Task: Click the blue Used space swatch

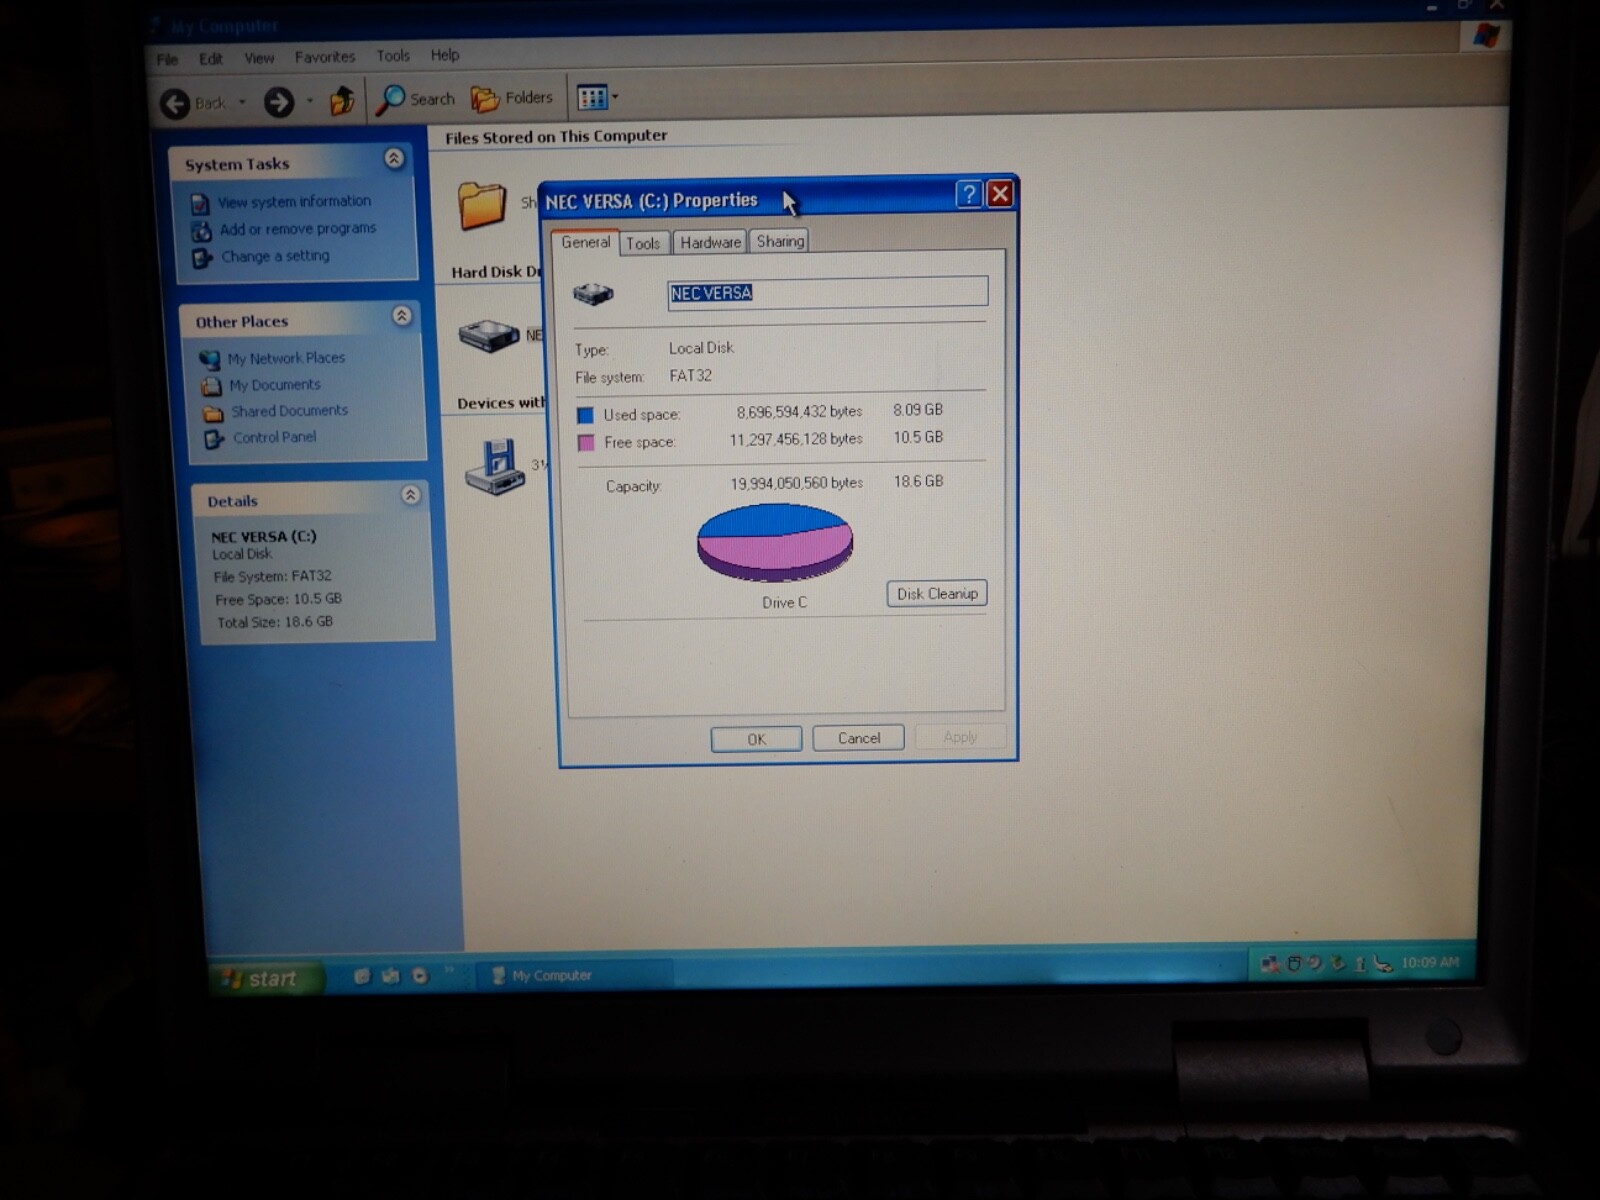Action: 585,415
